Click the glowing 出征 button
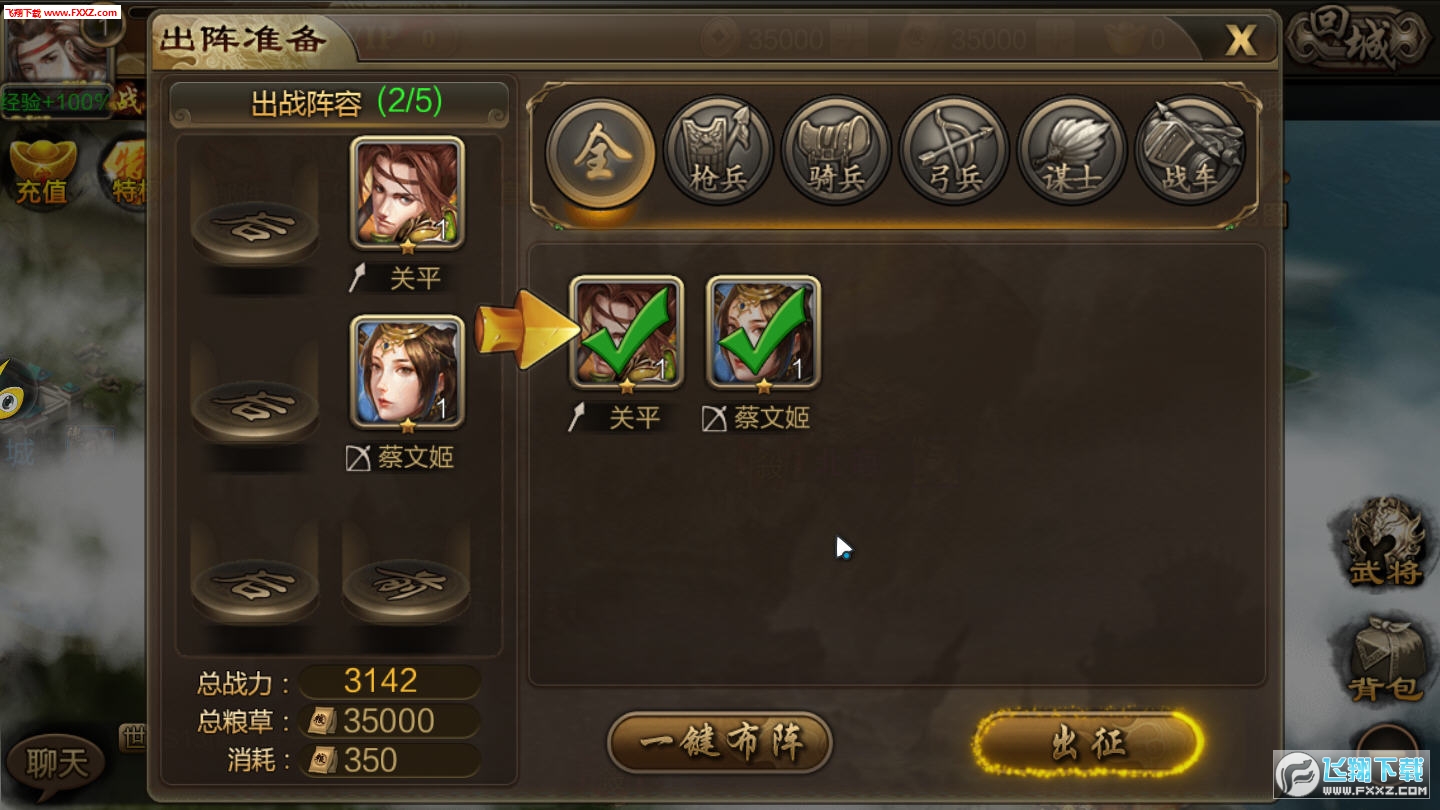Image resolution: width=1440 pixels, height=810 pixels. click(x=1088, y=744)
